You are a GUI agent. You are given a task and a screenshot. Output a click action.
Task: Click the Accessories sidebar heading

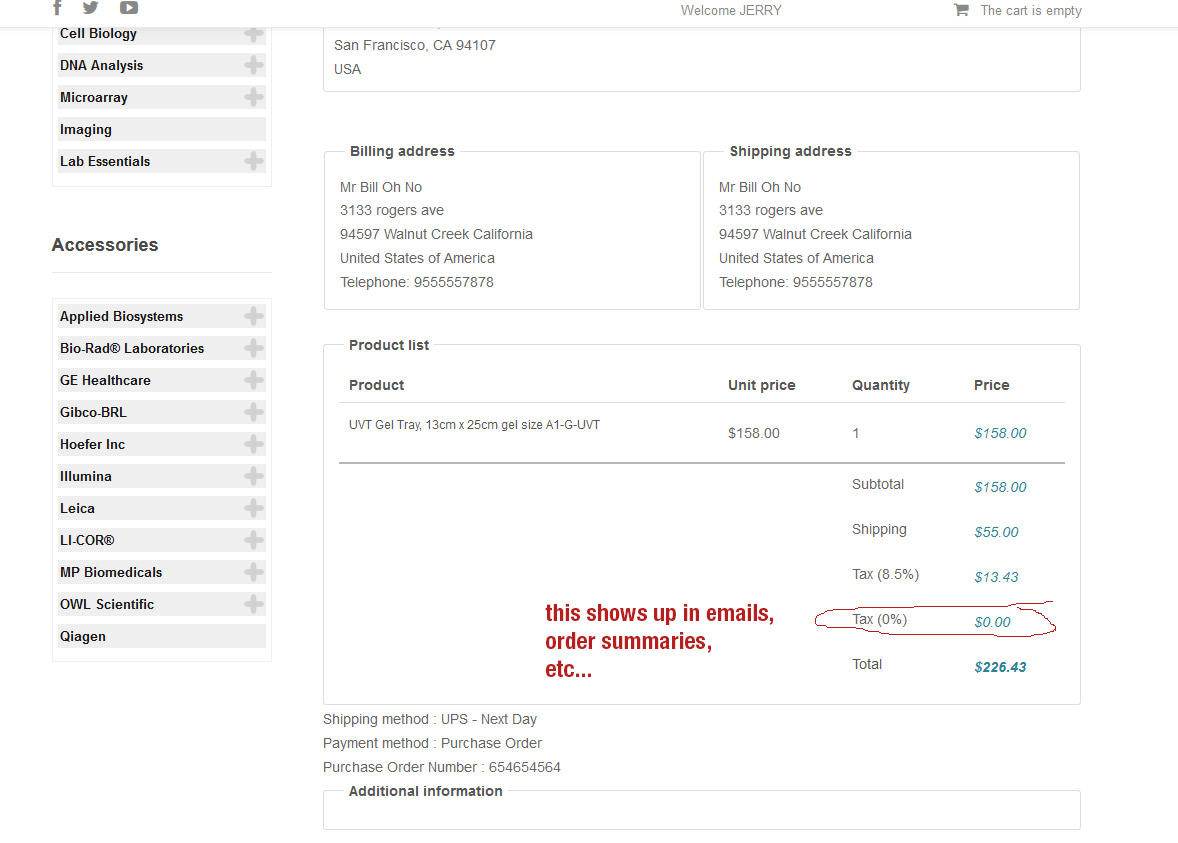pyautogui.click(x=105, y=245)
